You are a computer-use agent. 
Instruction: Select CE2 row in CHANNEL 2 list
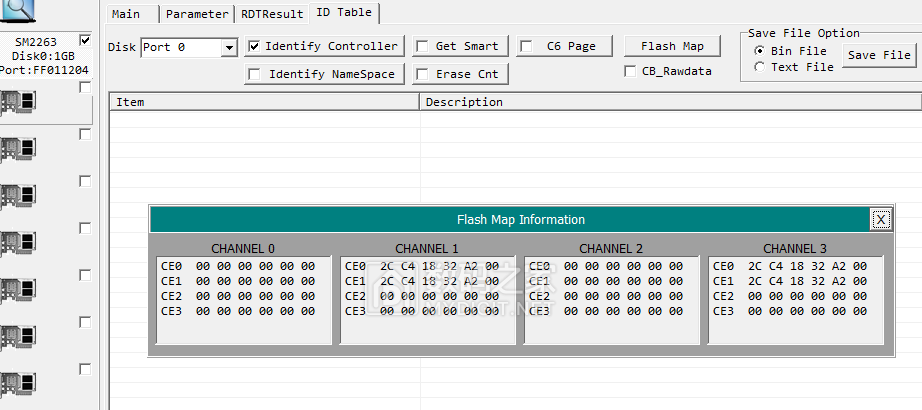[606, 296]
